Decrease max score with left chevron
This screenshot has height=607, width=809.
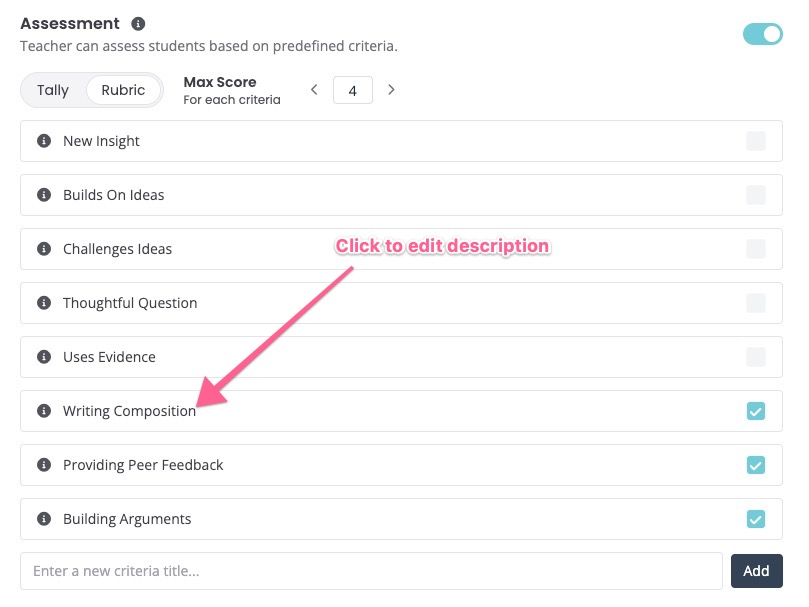314,90
